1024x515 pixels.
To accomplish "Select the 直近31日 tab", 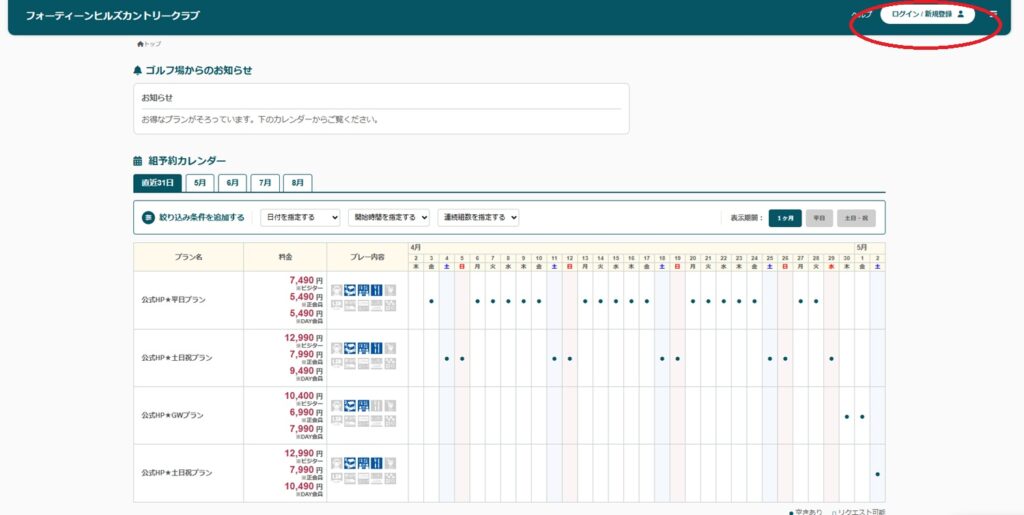I will click(x=158, y=183).
